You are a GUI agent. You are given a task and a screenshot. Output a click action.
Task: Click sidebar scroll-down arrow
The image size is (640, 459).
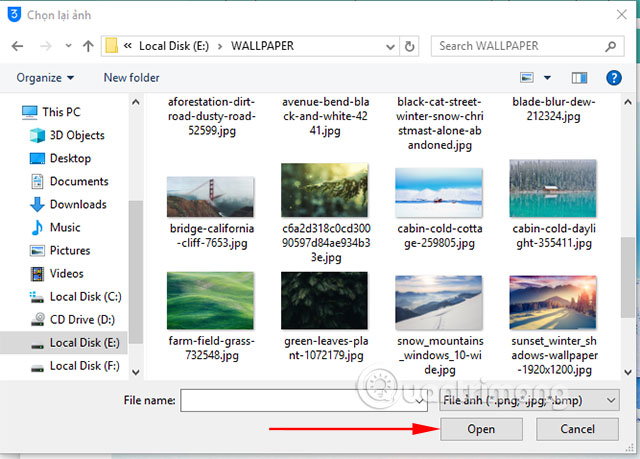[136, 372]
